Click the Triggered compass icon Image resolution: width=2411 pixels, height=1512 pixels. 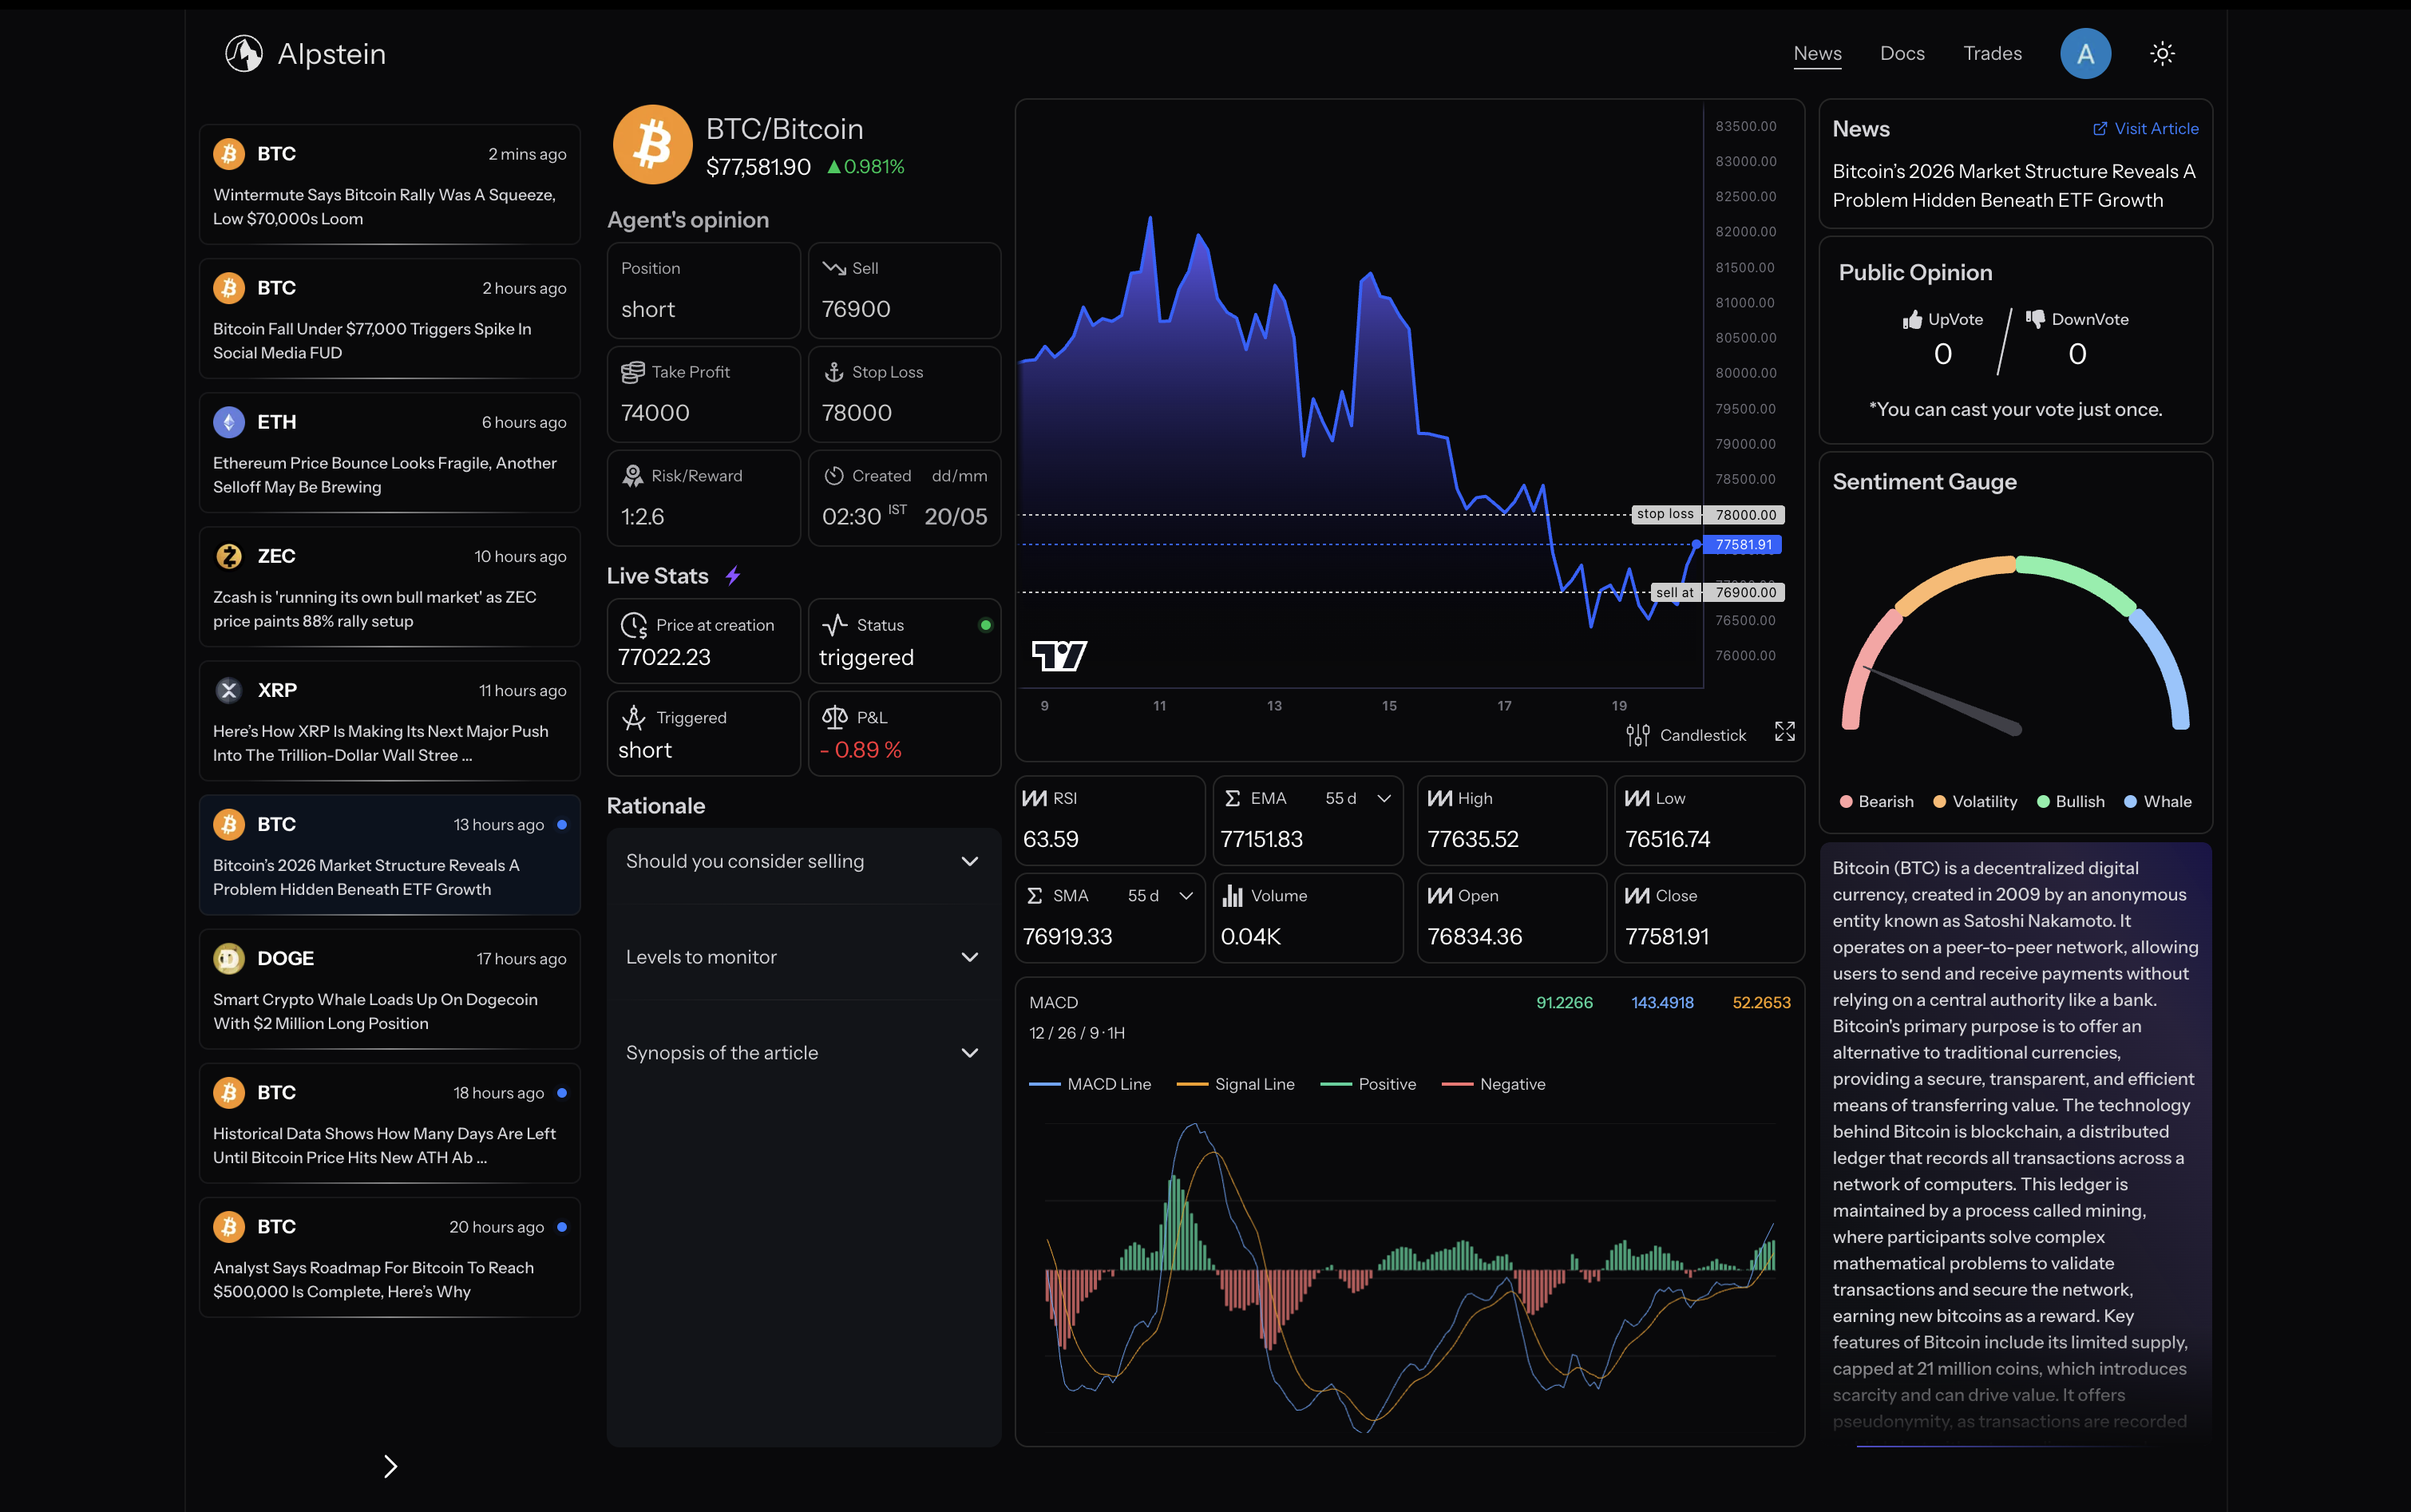pos(633,717)
